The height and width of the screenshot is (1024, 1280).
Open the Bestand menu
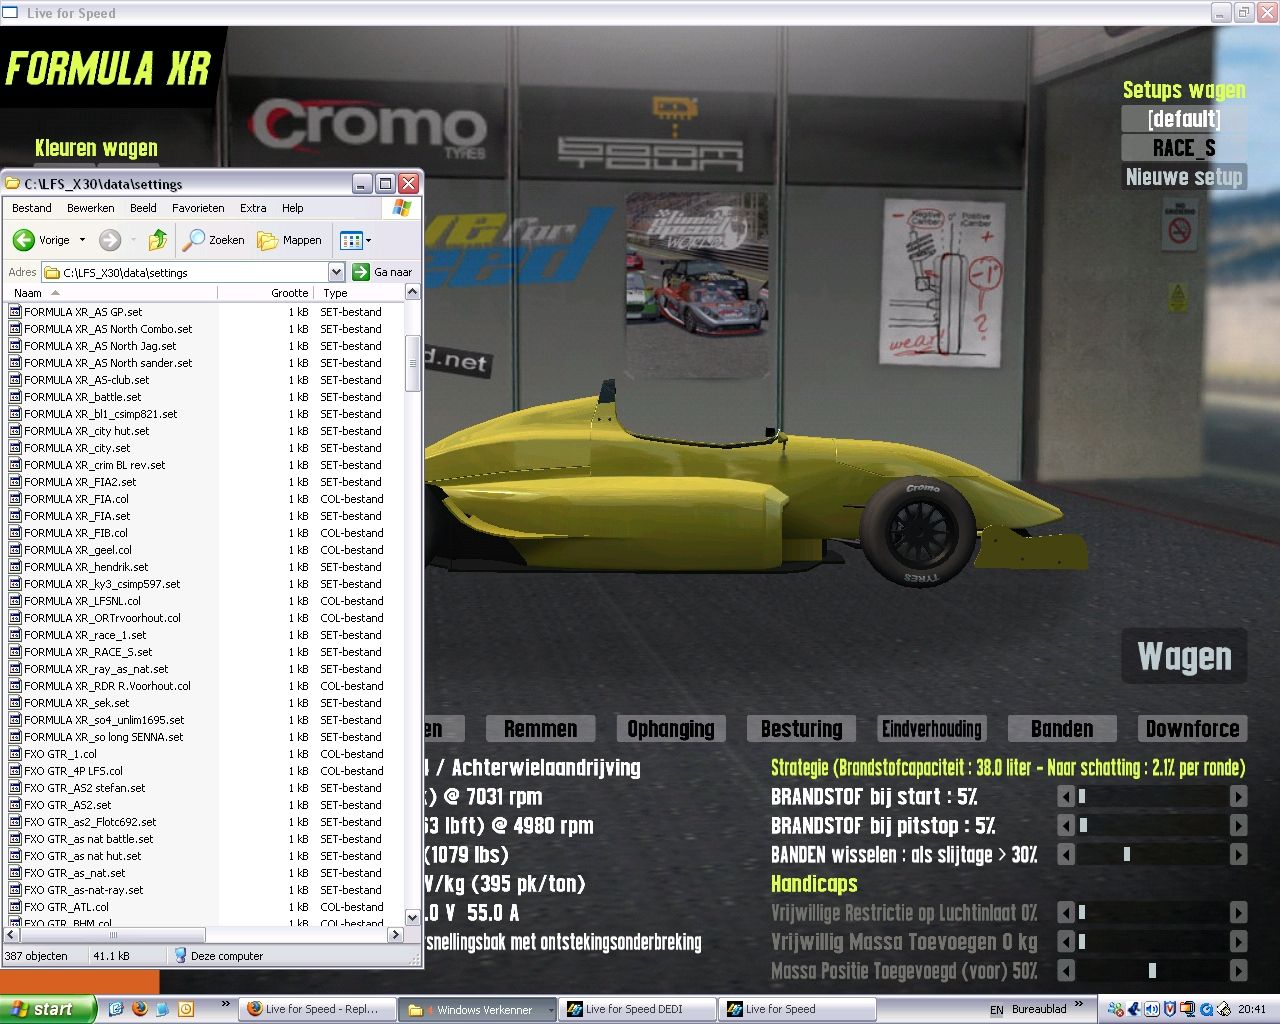[x=32, y=208]
